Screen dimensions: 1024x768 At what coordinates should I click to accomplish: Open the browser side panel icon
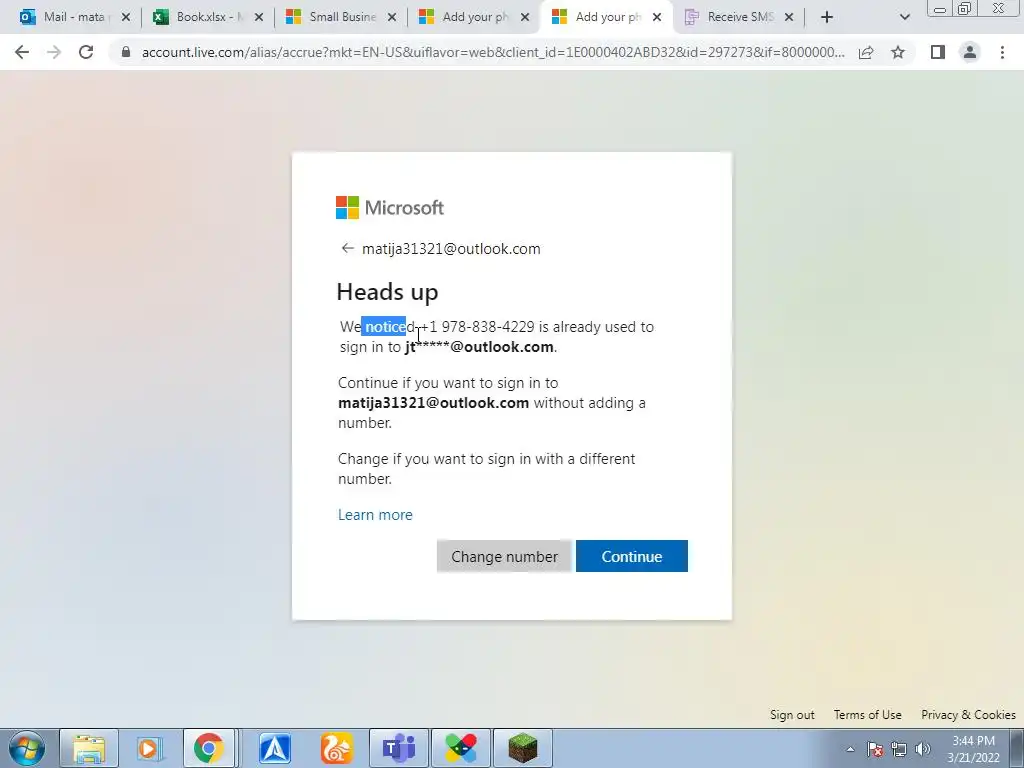point(938,52)
